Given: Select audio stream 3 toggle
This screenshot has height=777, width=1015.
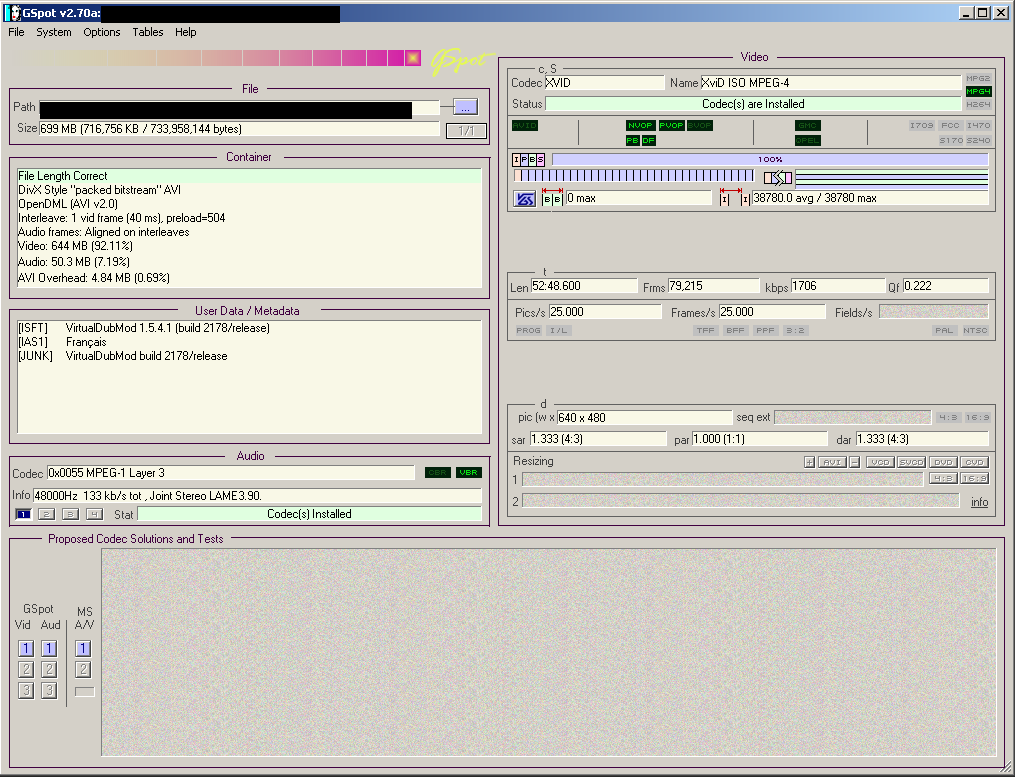Looking at the screenshot, I should (71, 514).
